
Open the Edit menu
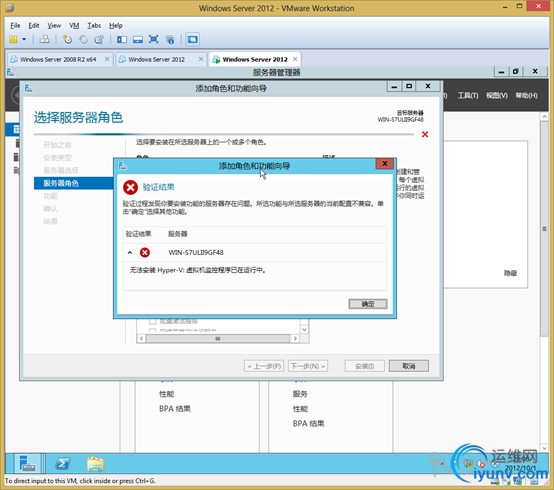coord(34,25)
